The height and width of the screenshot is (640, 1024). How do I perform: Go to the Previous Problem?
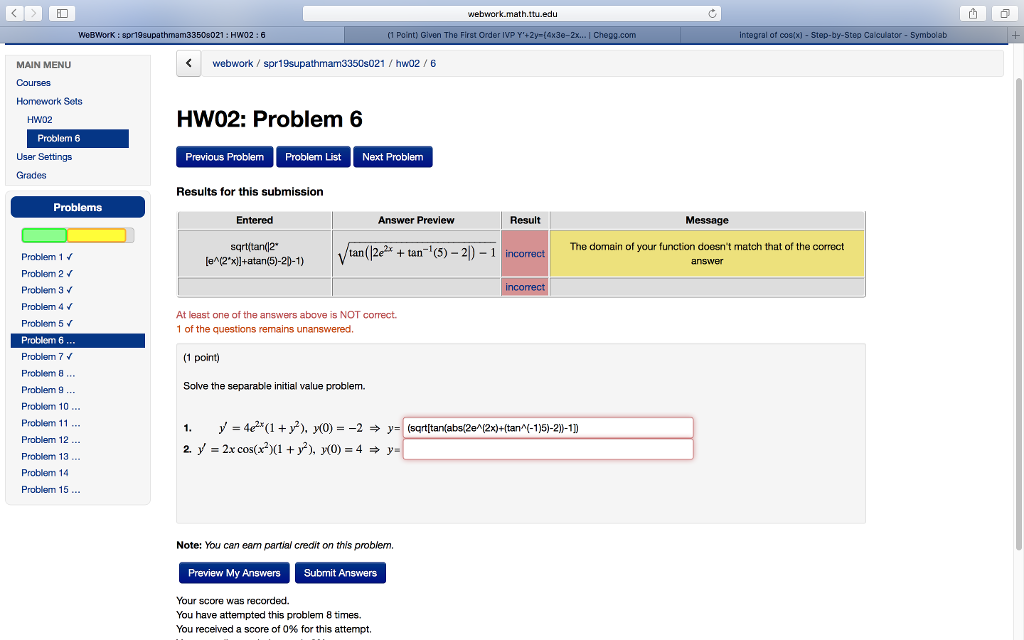(x=224, y=157)
